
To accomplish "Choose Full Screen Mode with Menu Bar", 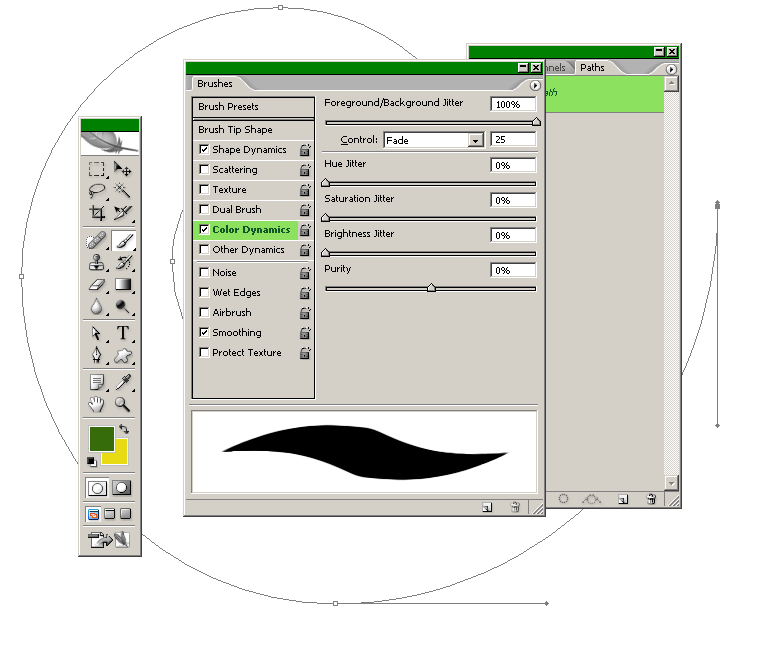I will point(110,514).
